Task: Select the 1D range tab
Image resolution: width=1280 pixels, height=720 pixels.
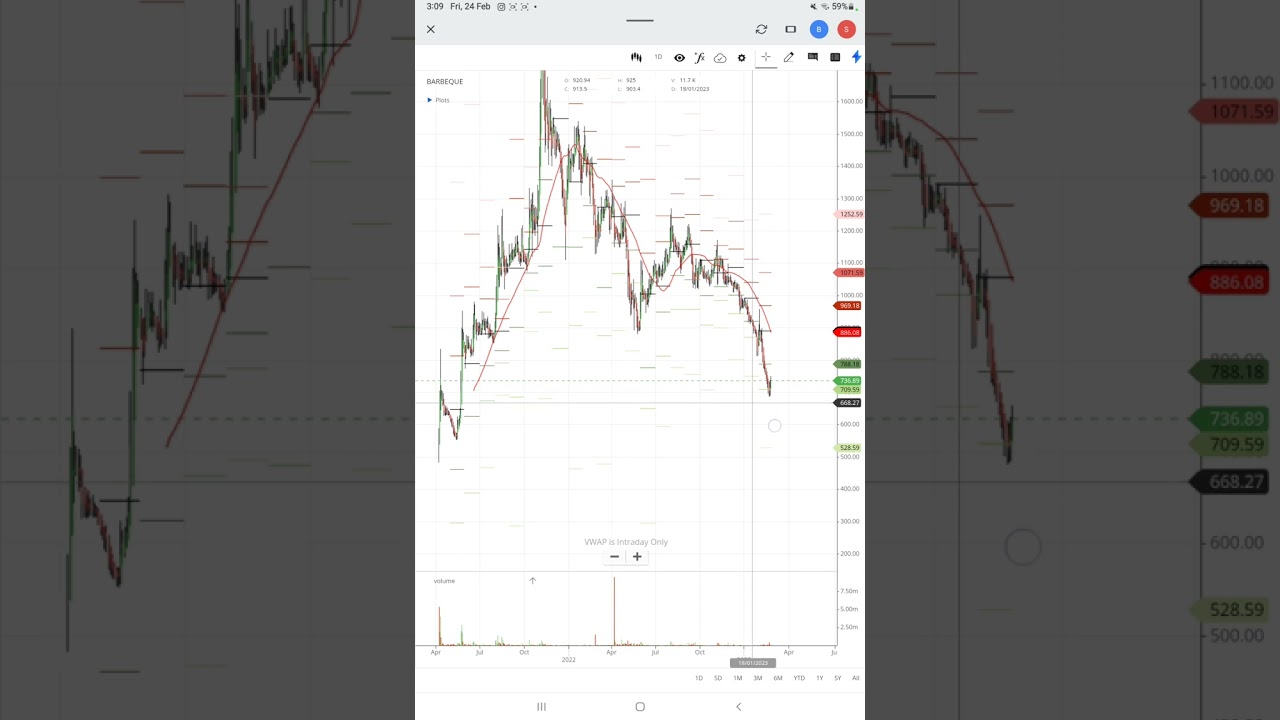Action: click(x=699, y=678)
